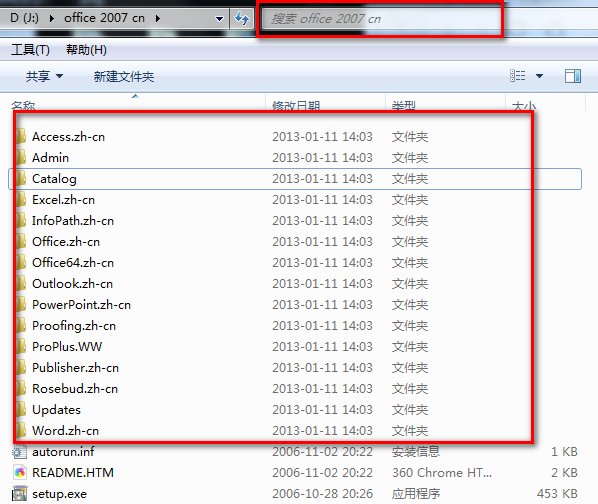The height and width of the screenshot is (504, 598).
Task: Select the Word.zh-cn folder icon
Action: 20,430
